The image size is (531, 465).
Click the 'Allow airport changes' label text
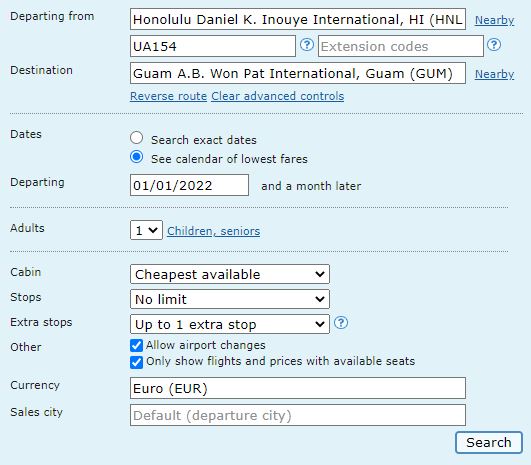tap(206, 345)
